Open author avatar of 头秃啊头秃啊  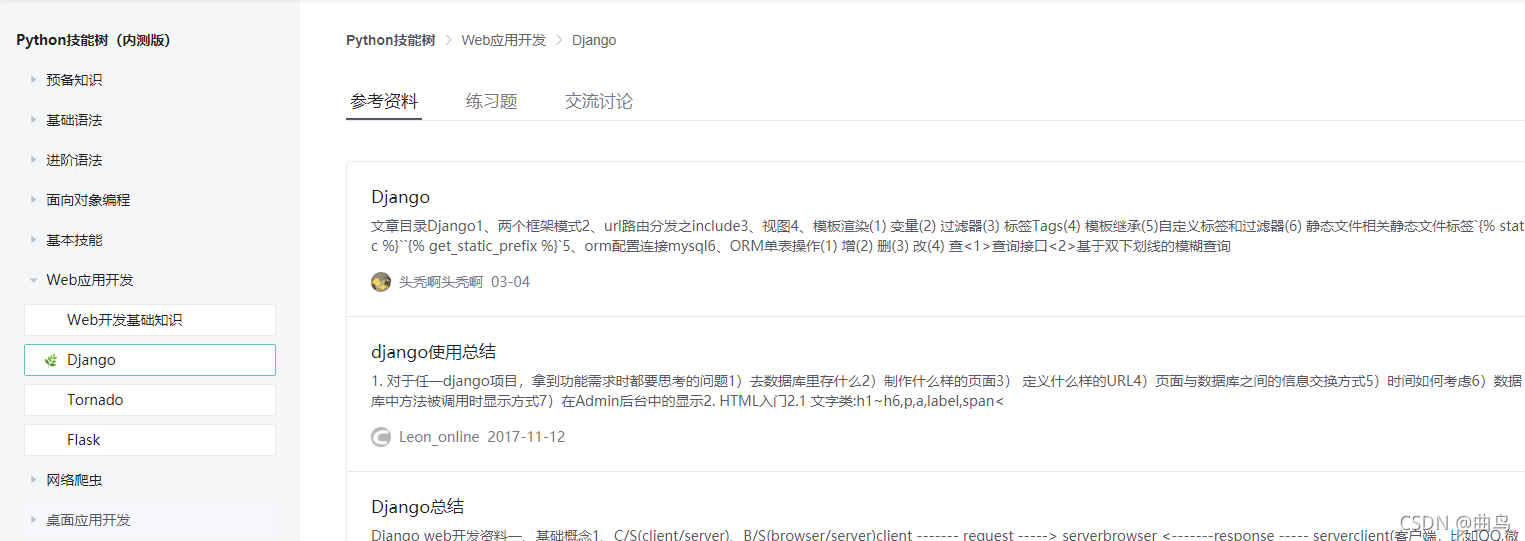[x=381, y=282]
